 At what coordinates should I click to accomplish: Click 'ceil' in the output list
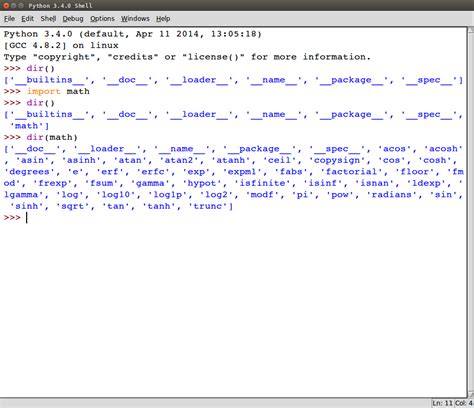pos(279,160)
